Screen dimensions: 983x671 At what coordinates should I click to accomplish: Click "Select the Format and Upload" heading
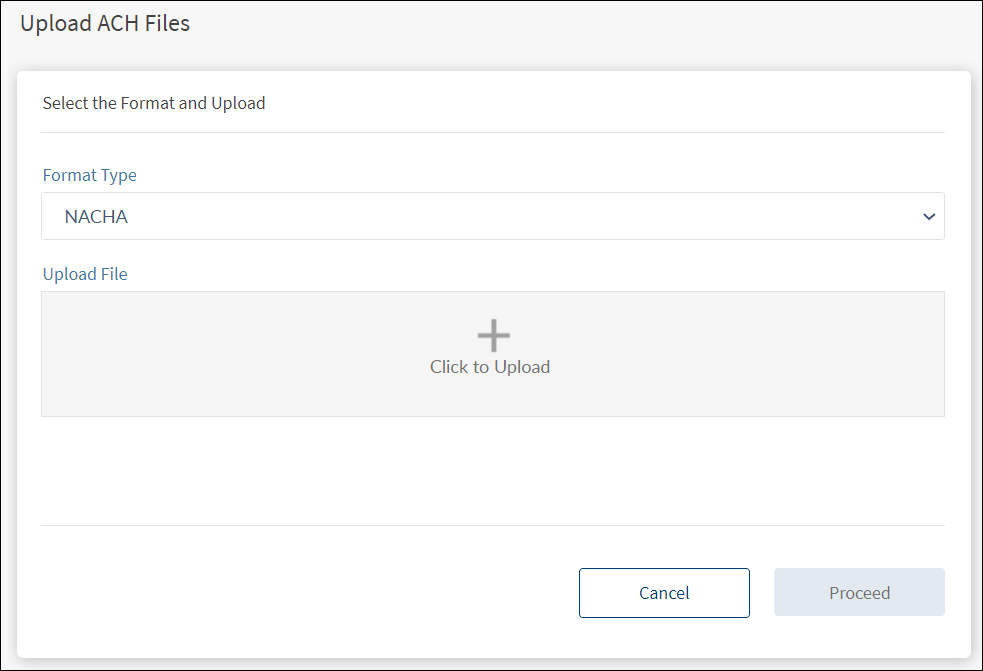click(x=154, y=103)
